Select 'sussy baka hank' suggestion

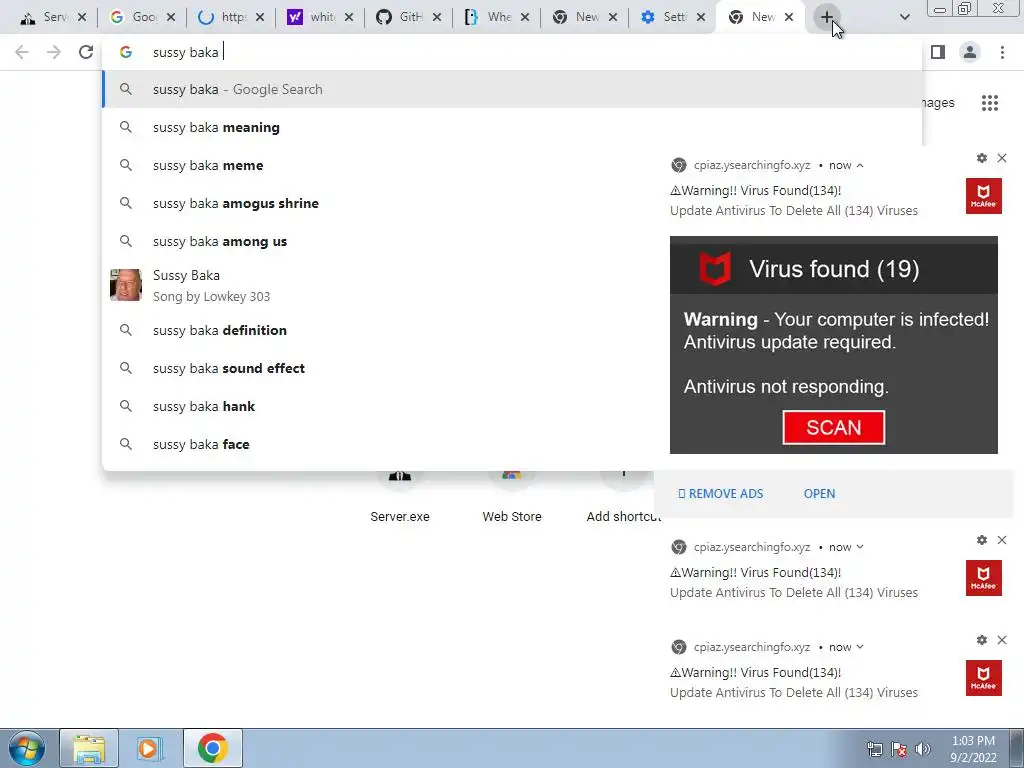[379, 406]
